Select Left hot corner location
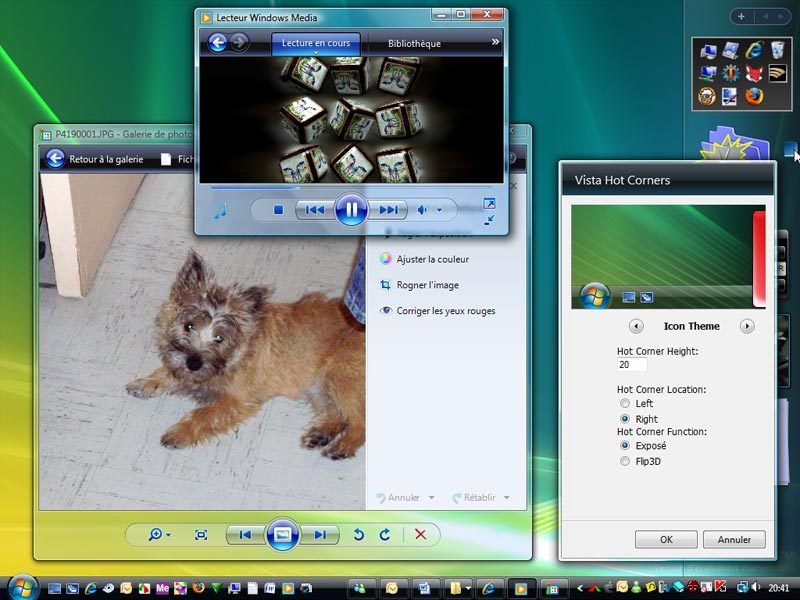 pyautogui.click(x=626, y=404)
